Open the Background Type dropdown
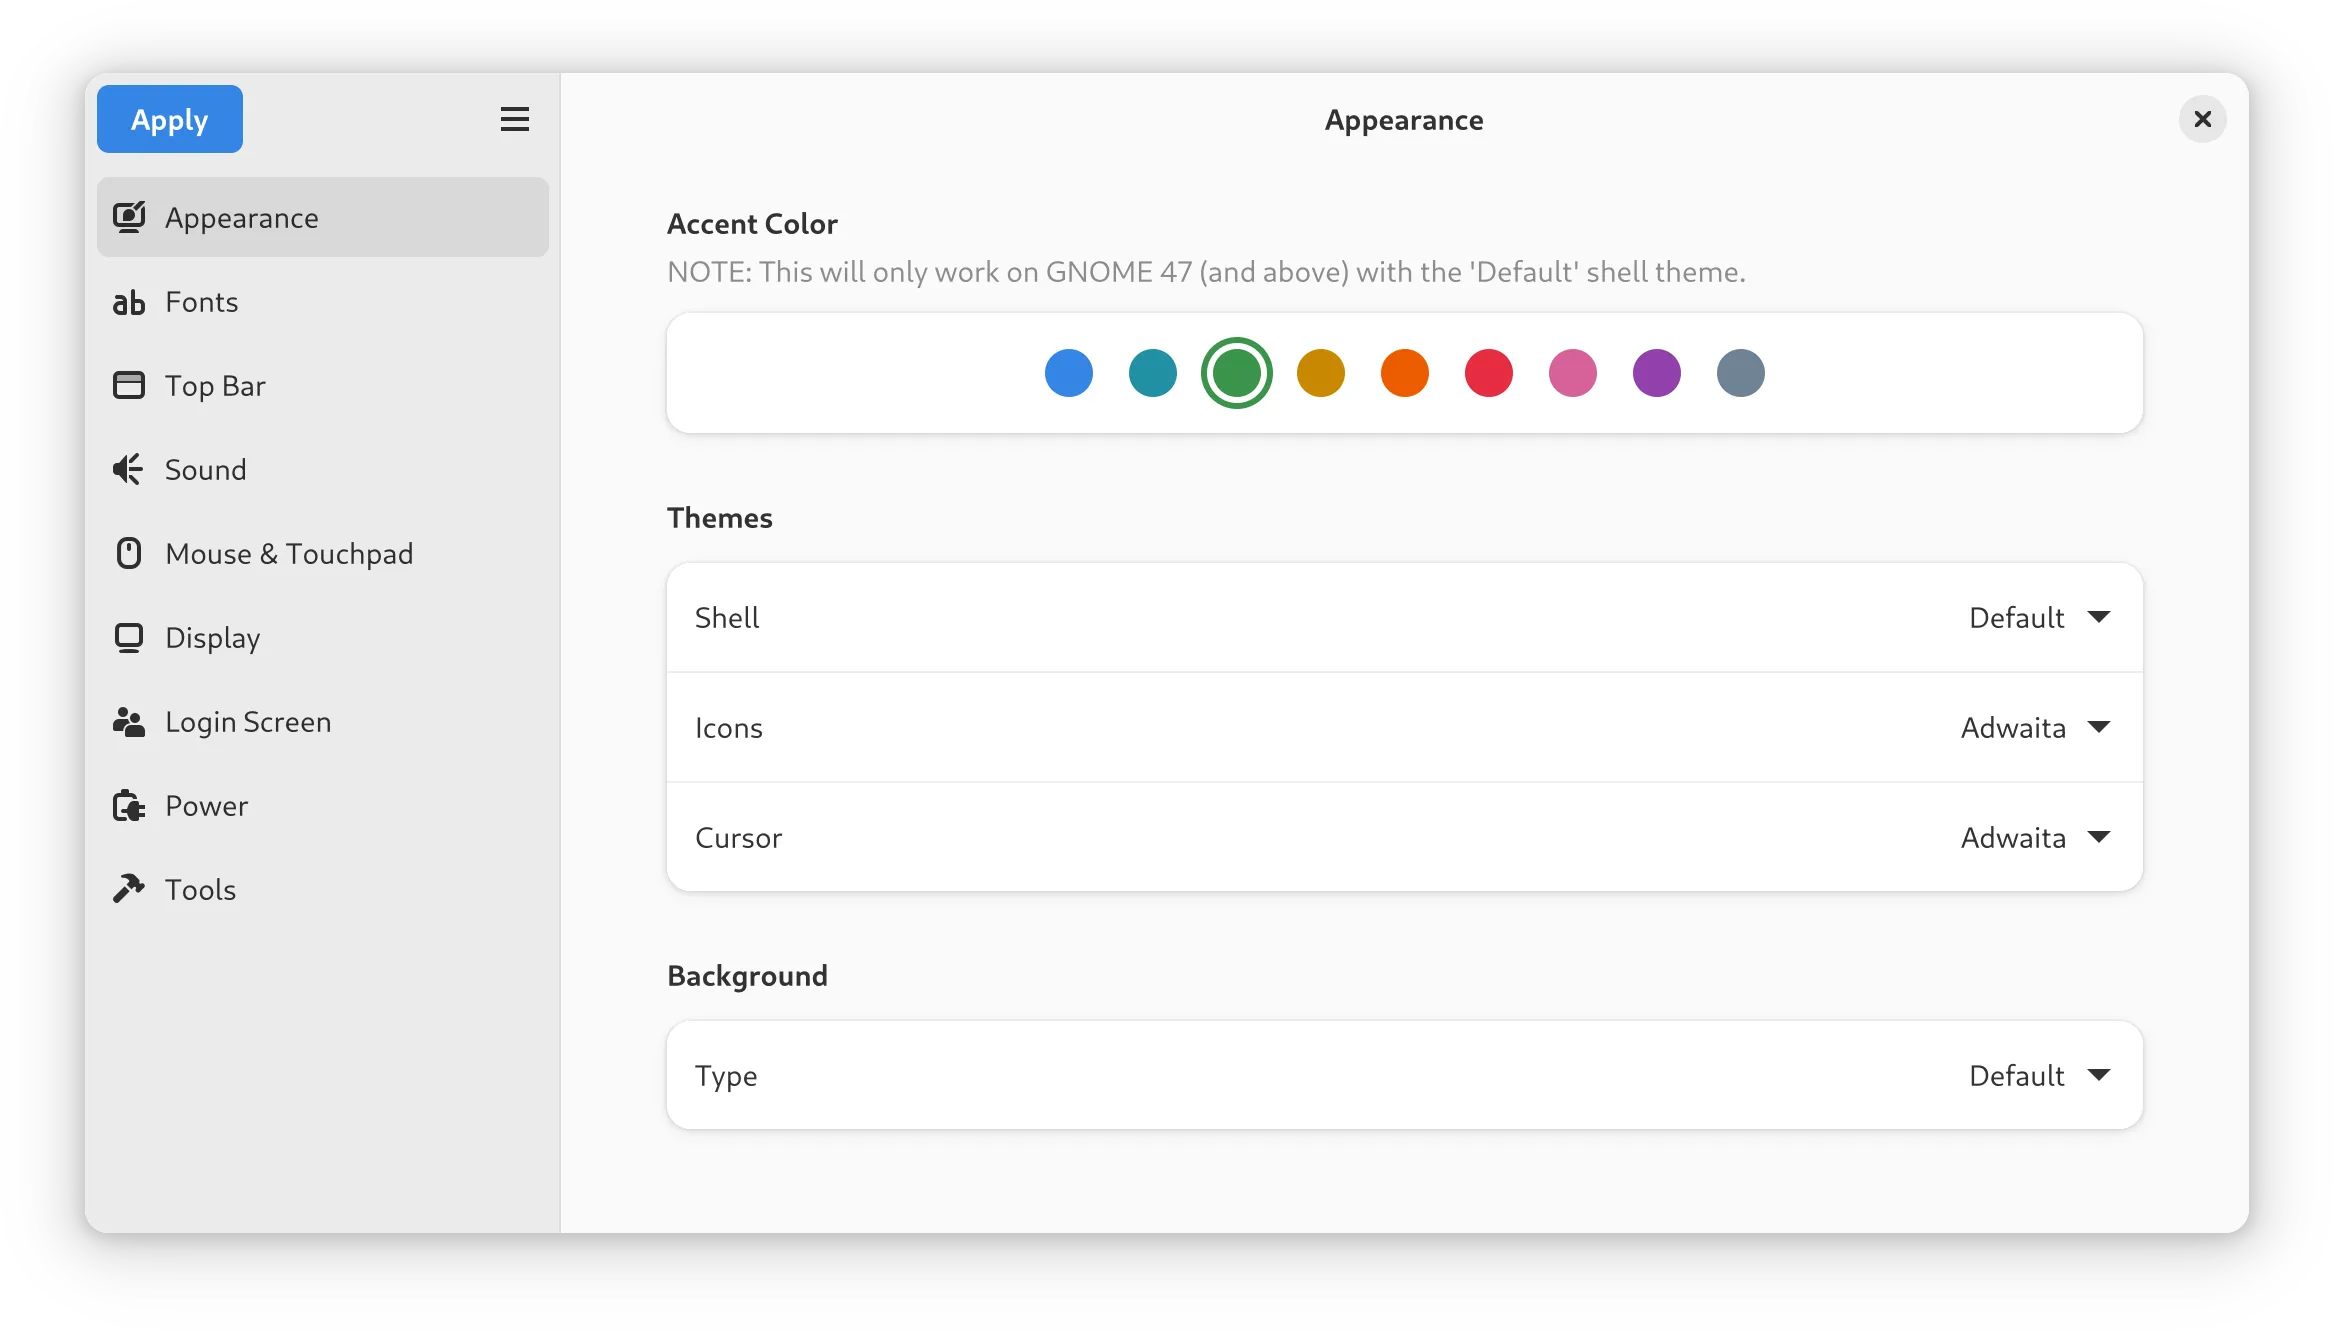 coord(2040,1075)
